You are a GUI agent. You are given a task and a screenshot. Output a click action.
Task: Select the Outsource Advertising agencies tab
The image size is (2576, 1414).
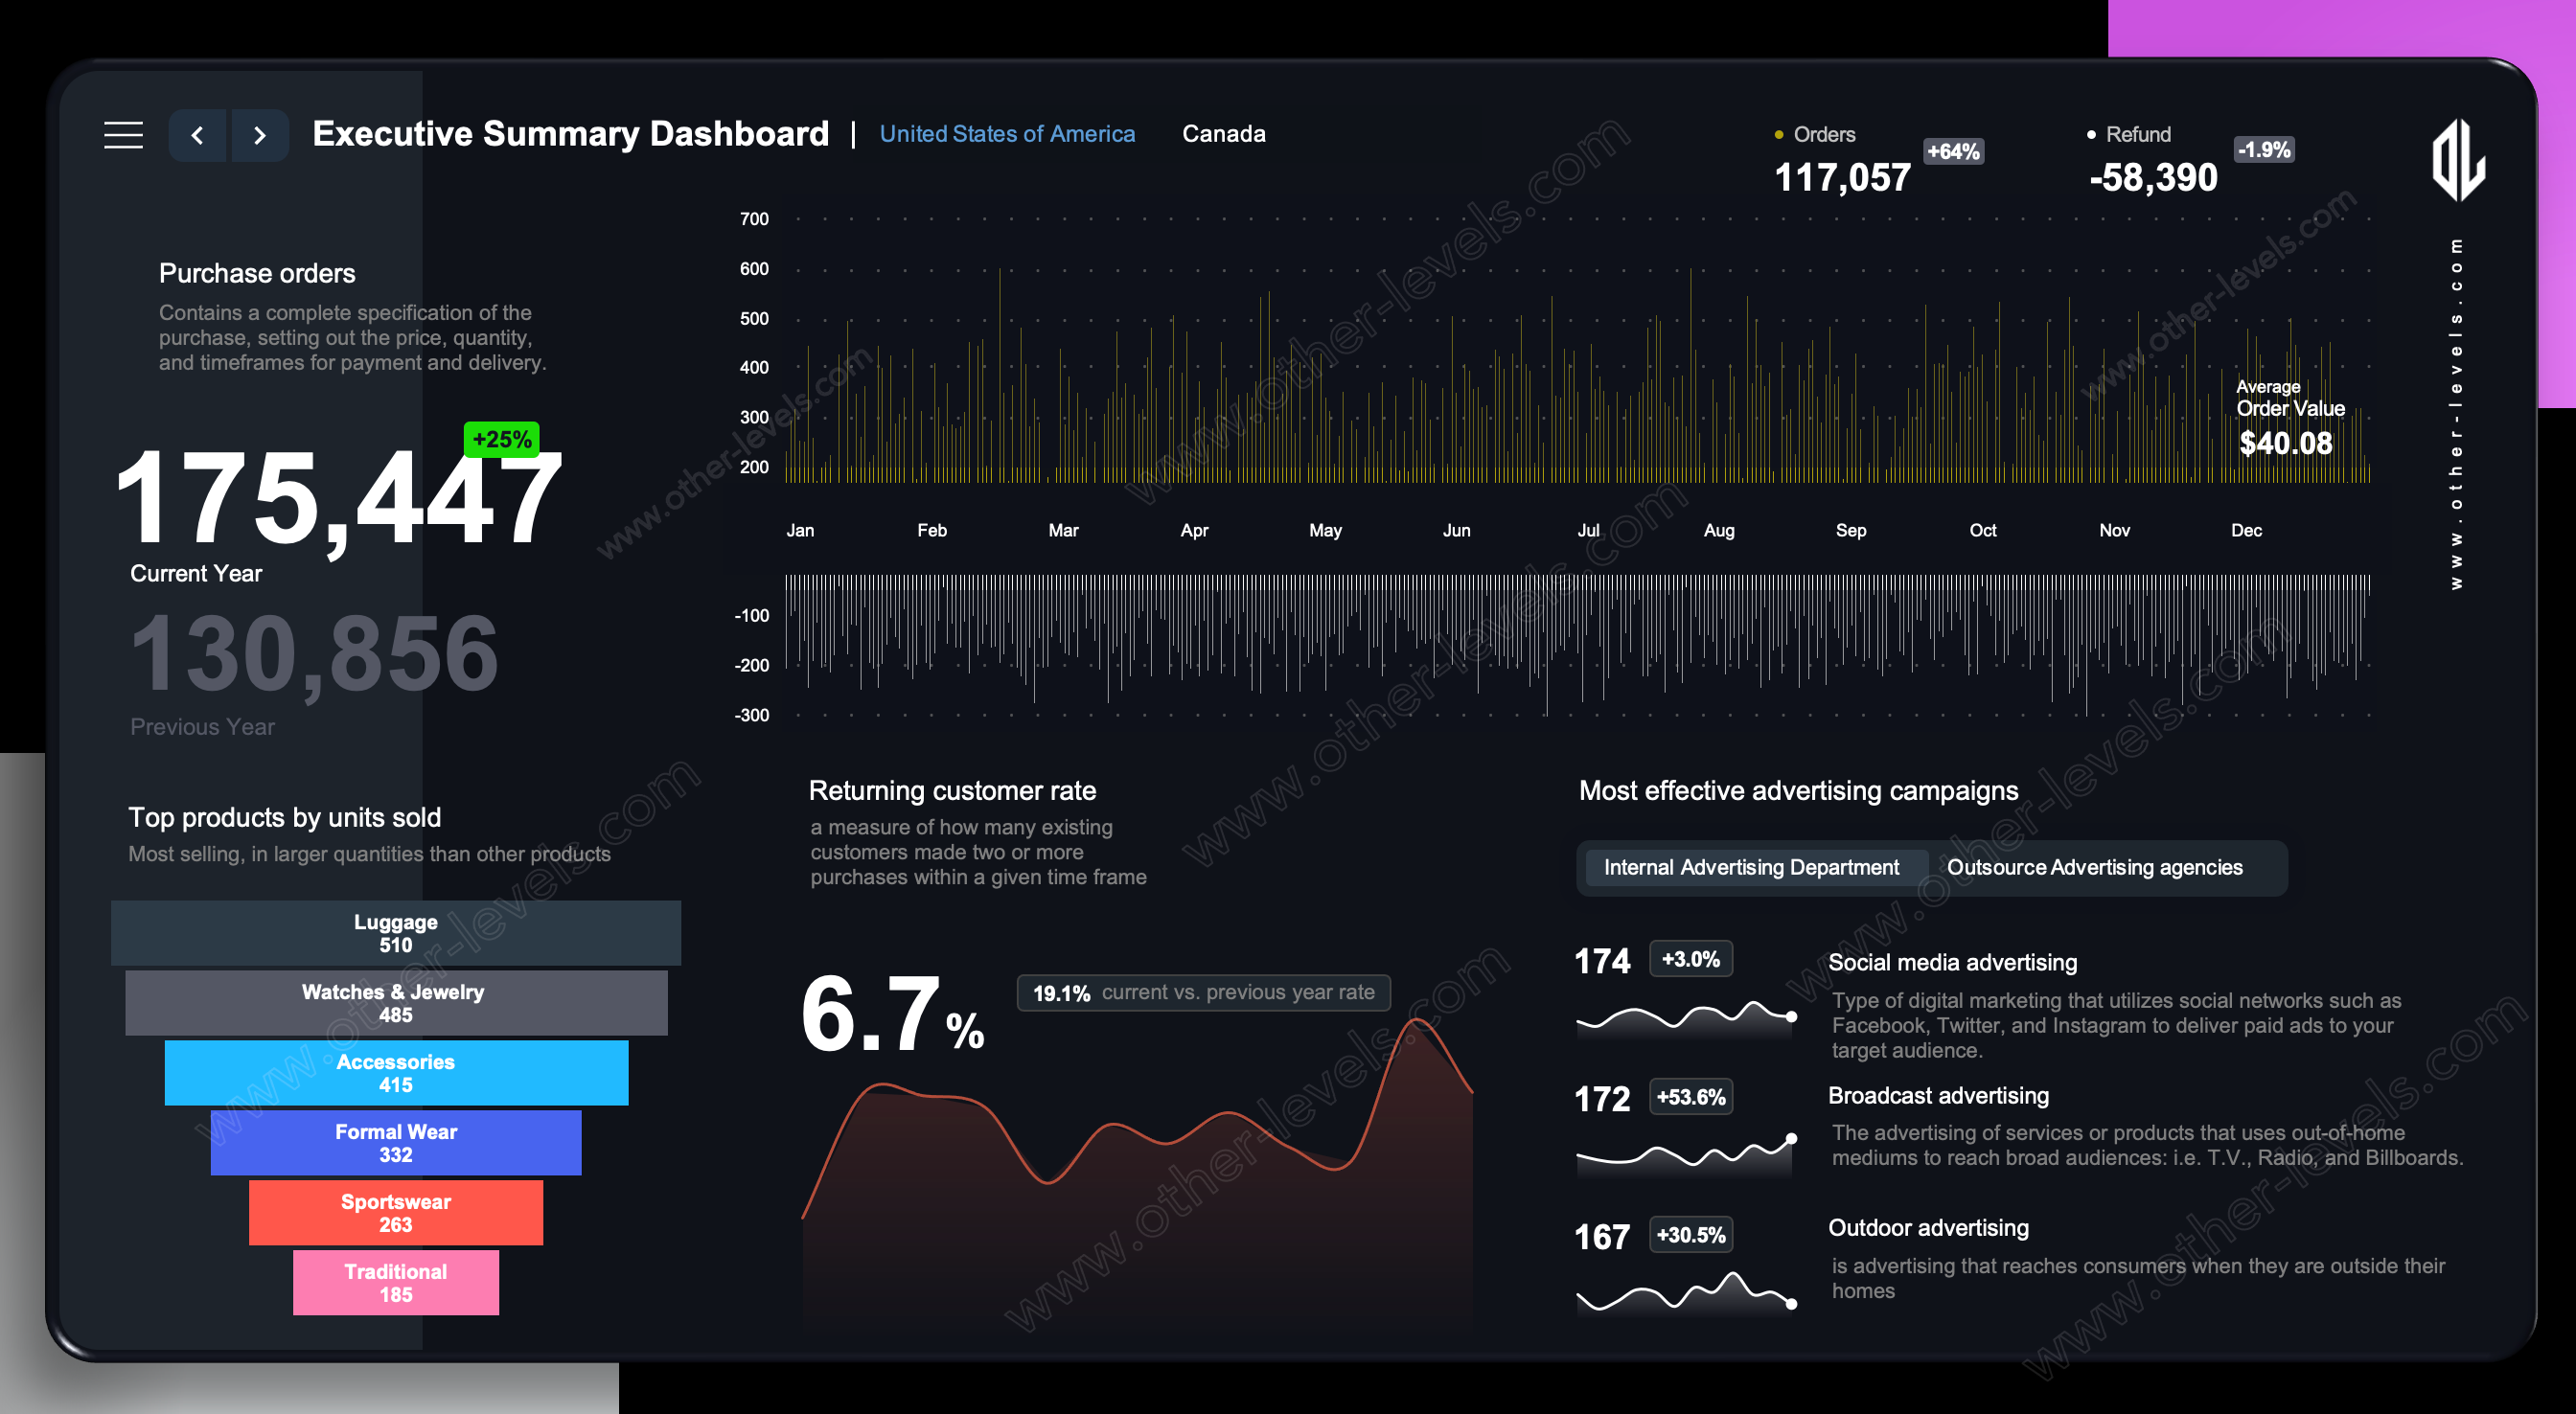pyautogui.click(x=2097, y=867)
